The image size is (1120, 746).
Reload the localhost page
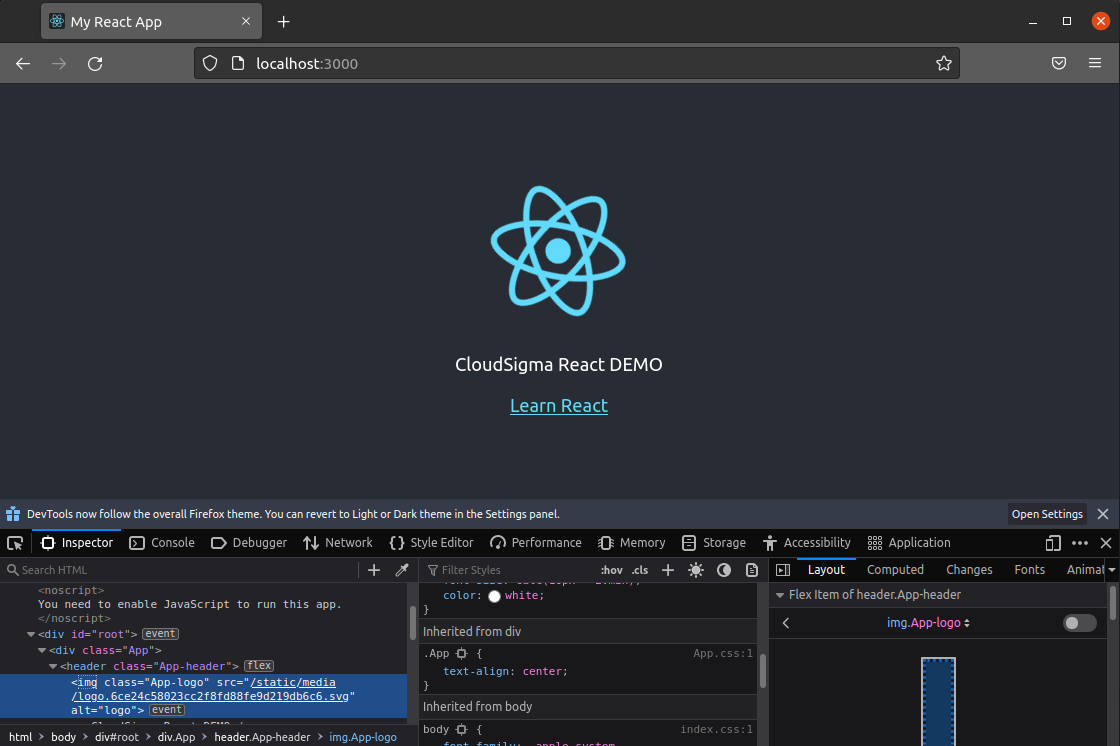[x=95, y=64]
